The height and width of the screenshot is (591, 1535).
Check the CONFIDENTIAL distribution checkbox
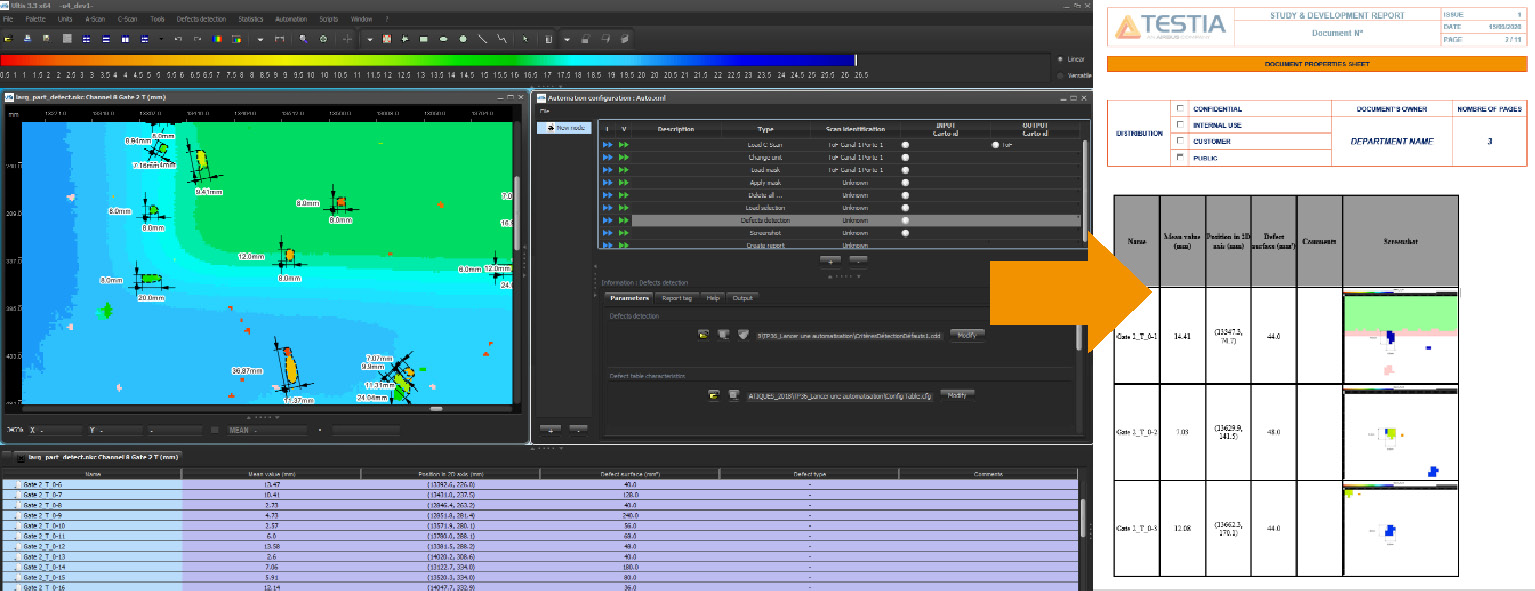click(1180, 109)
